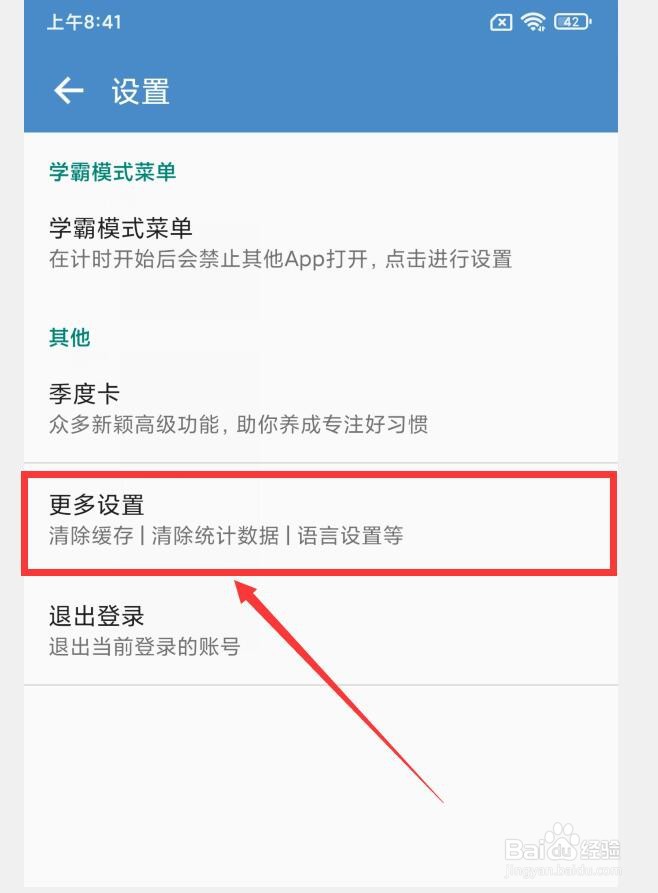This screenshot has width=658, height=893.
Task: Open 更多设置
Action: click(x=321, y=521)
